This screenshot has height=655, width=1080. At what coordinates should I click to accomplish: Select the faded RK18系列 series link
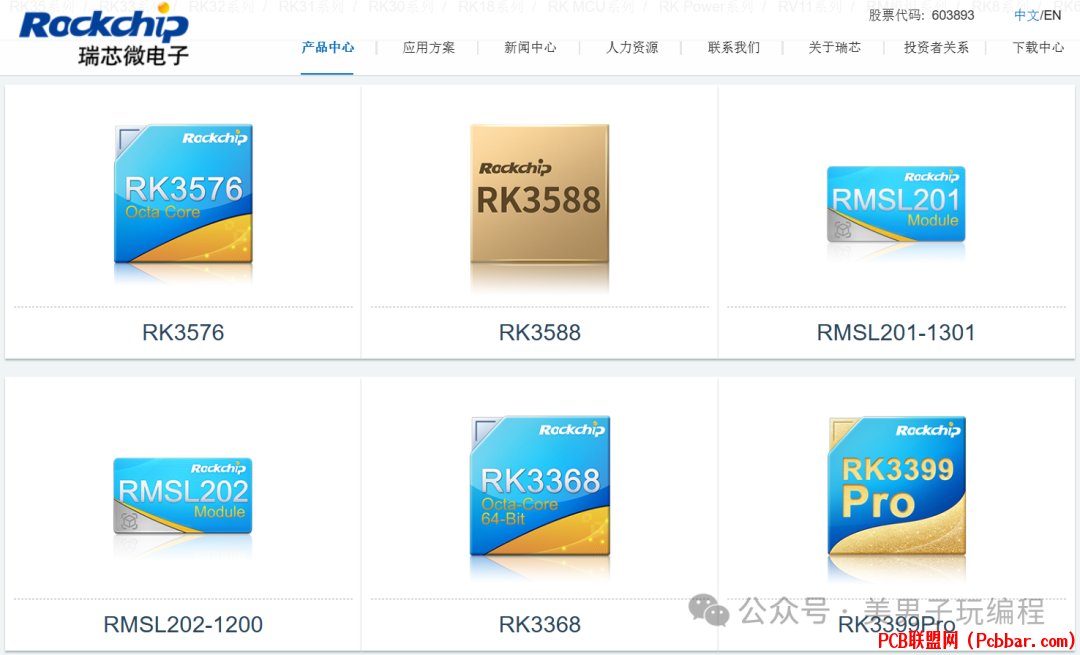click(490, 8)
